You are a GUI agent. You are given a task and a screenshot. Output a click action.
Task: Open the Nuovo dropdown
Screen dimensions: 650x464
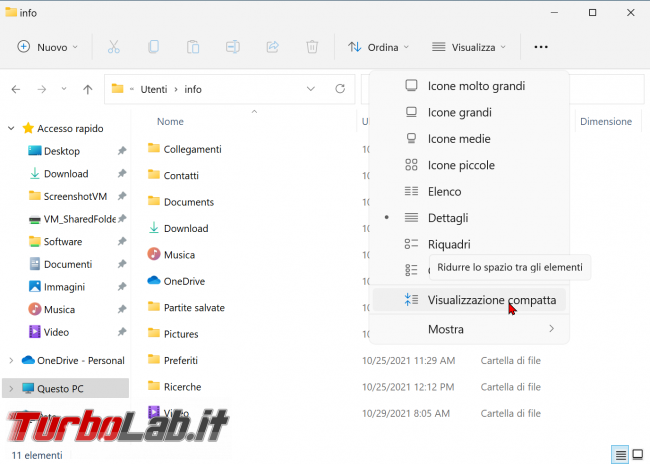click(x=47, y=47)
